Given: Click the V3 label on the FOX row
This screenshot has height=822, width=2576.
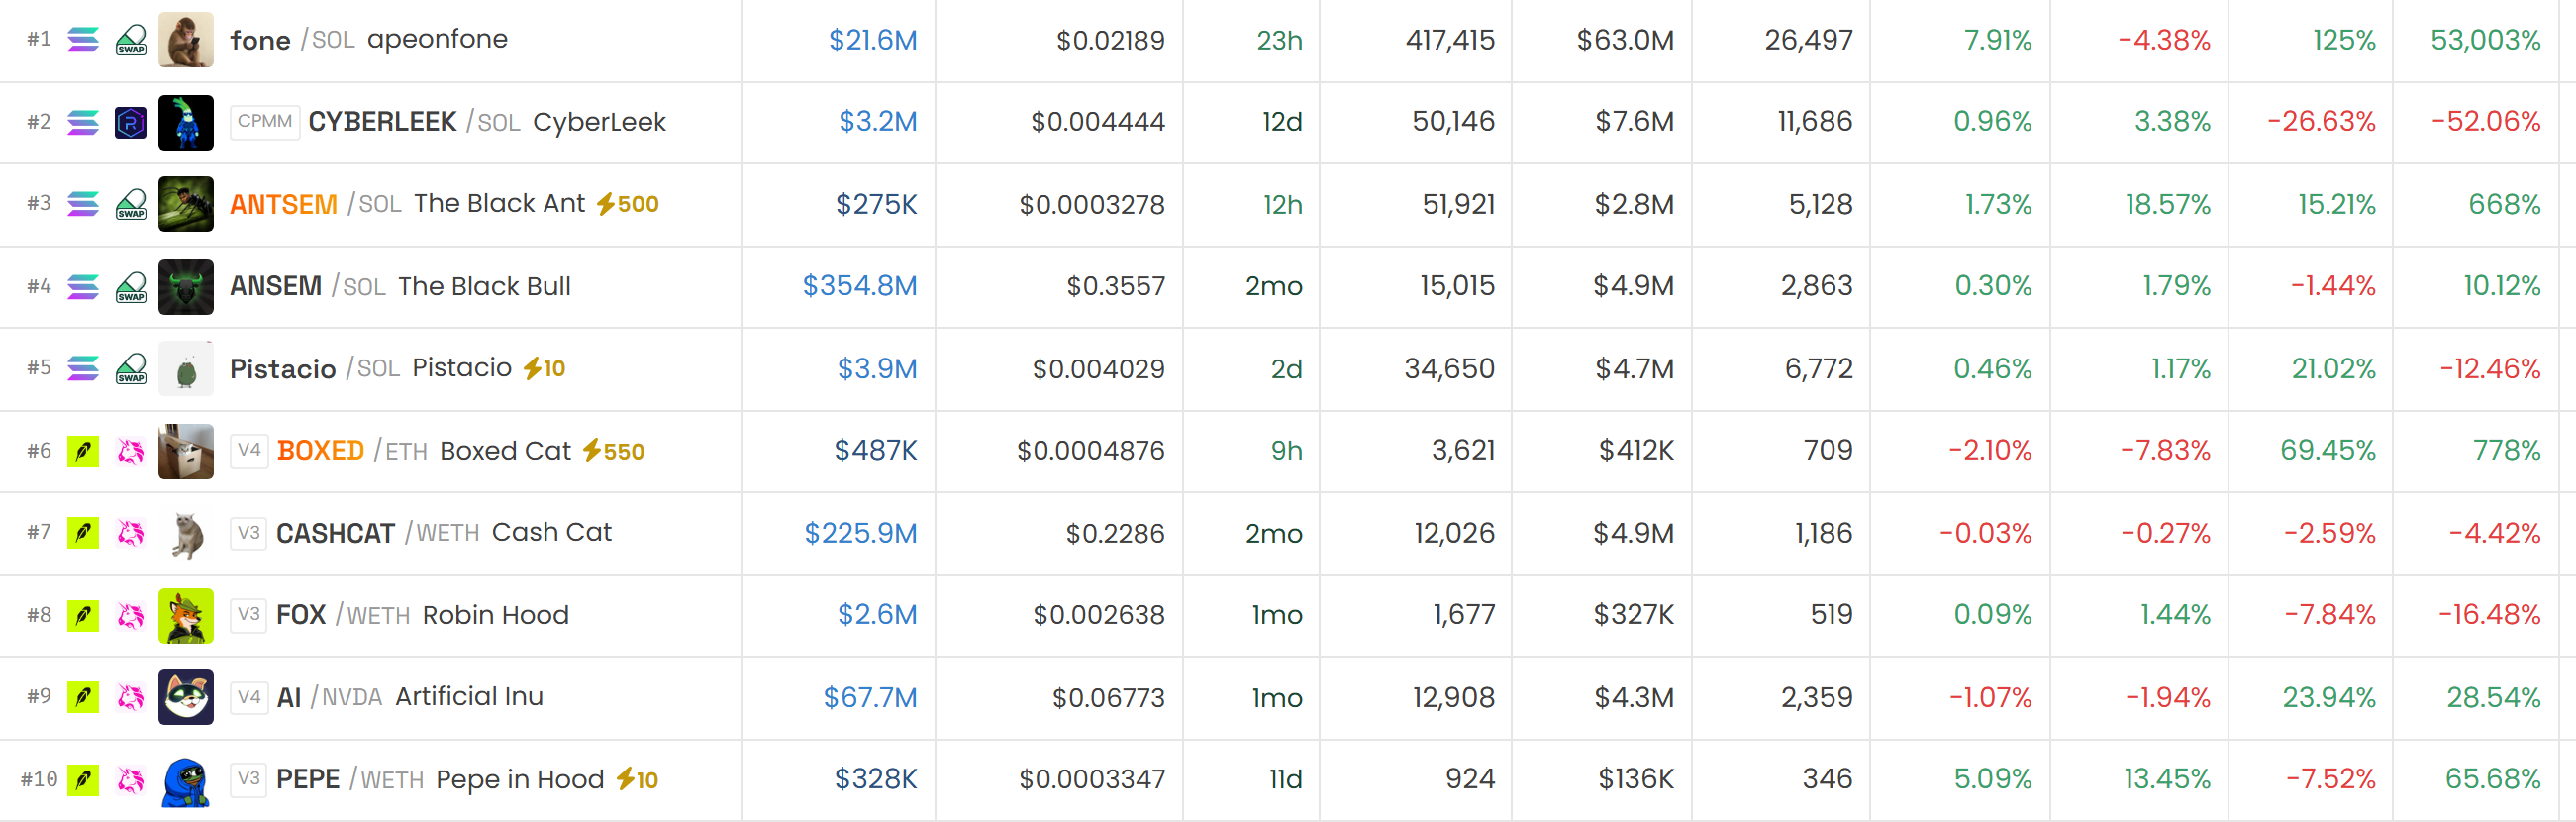Looking at the screenshot, I should (x=249, y=615).
